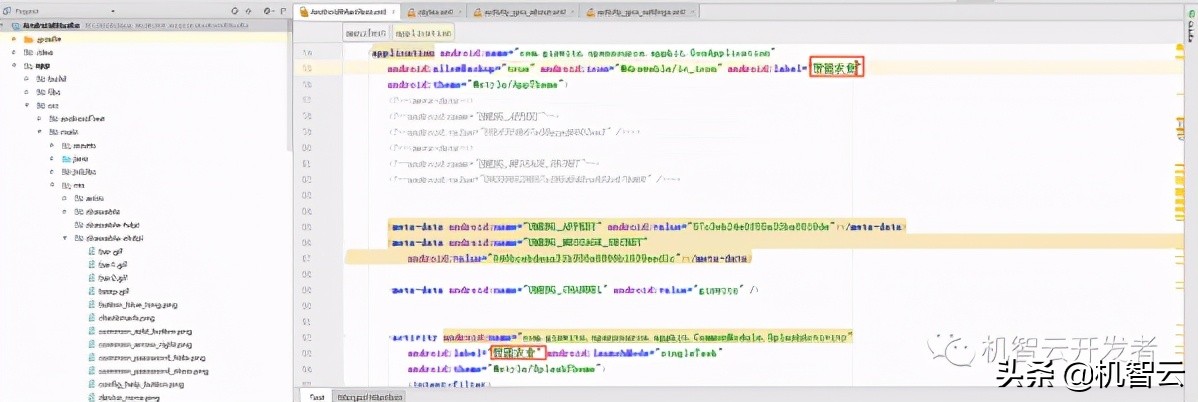Click the file icon beside common_add_button.png
The height and width of the screenshot is (402, 1198).
pyautogui.click(x=92, y=331)
